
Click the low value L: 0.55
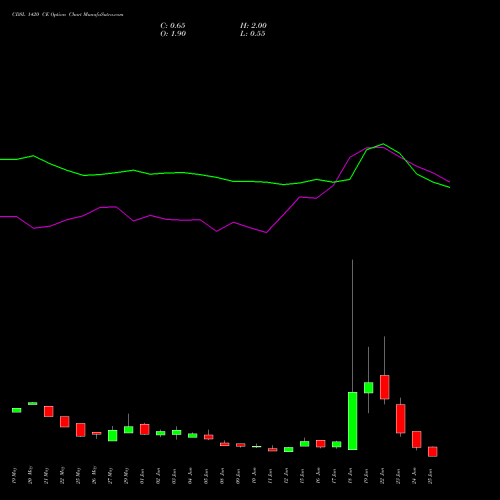(x=253, y=34)
